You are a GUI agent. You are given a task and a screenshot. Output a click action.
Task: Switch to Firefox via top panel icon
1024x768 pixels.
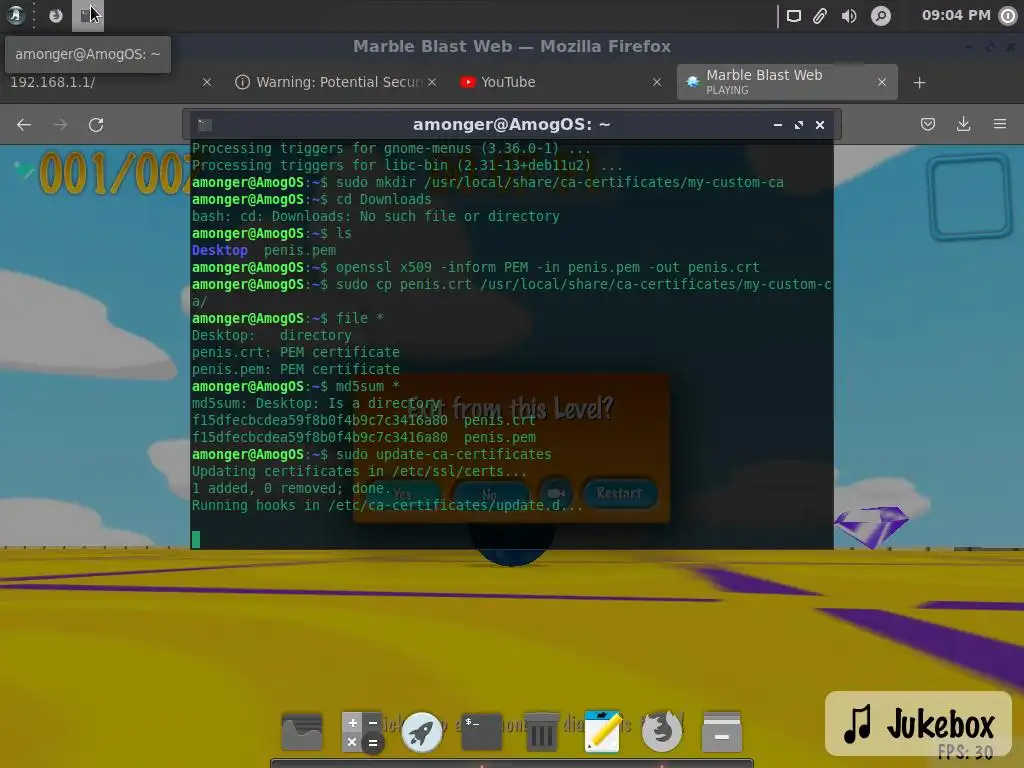click(56, 15)
